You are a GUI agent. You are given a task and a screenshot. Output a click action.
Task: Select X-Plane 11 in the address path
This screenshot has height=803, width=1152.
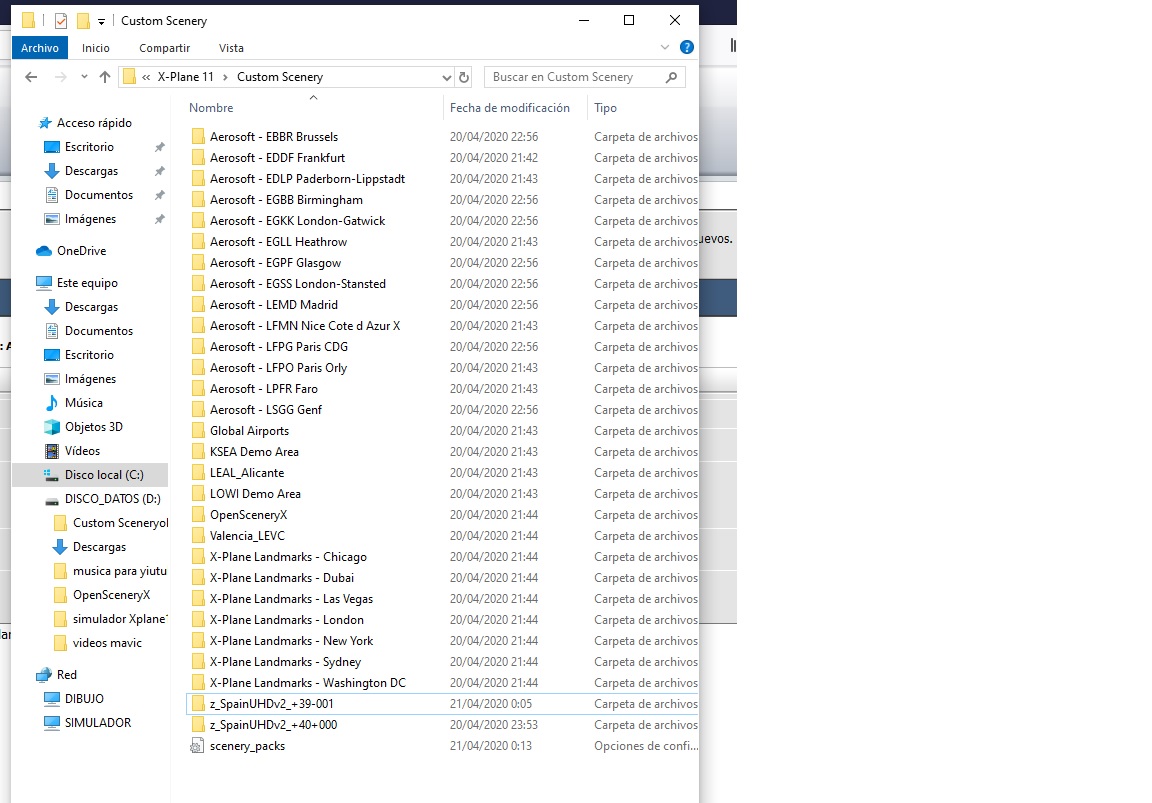[x=186, y=77]
